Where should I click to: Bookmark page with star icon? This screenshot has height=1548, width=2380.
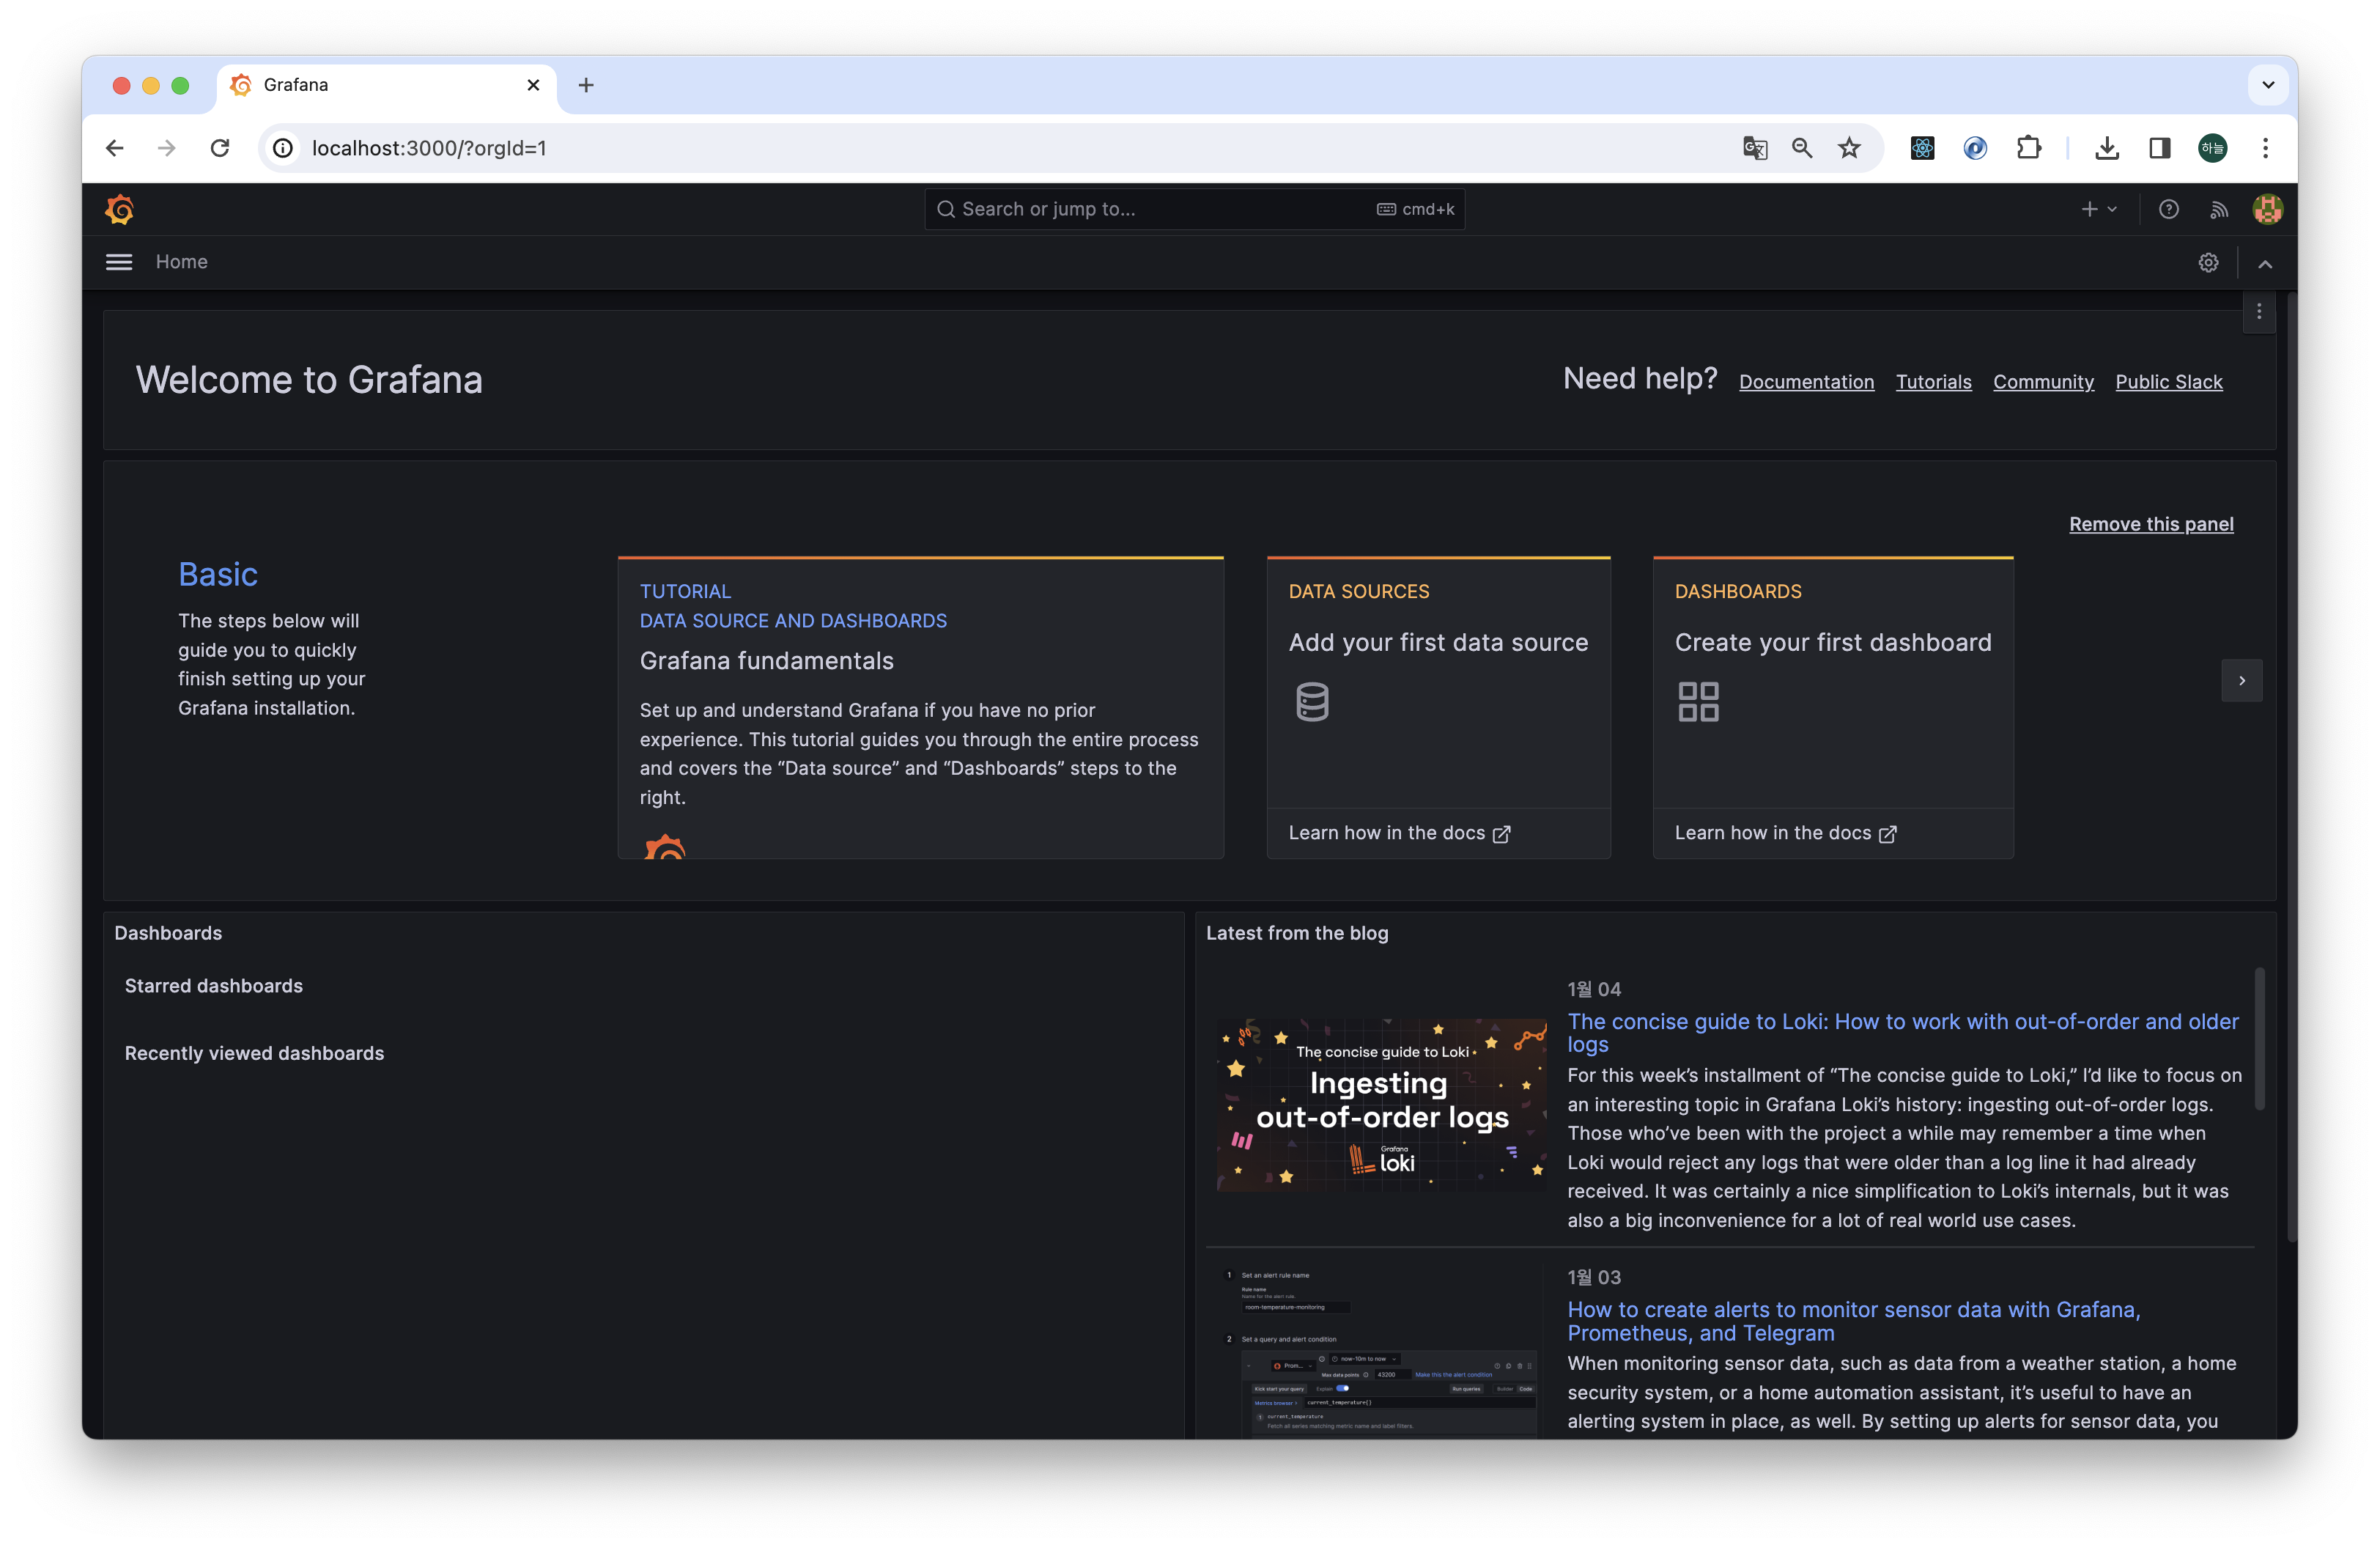point(1849,148)
